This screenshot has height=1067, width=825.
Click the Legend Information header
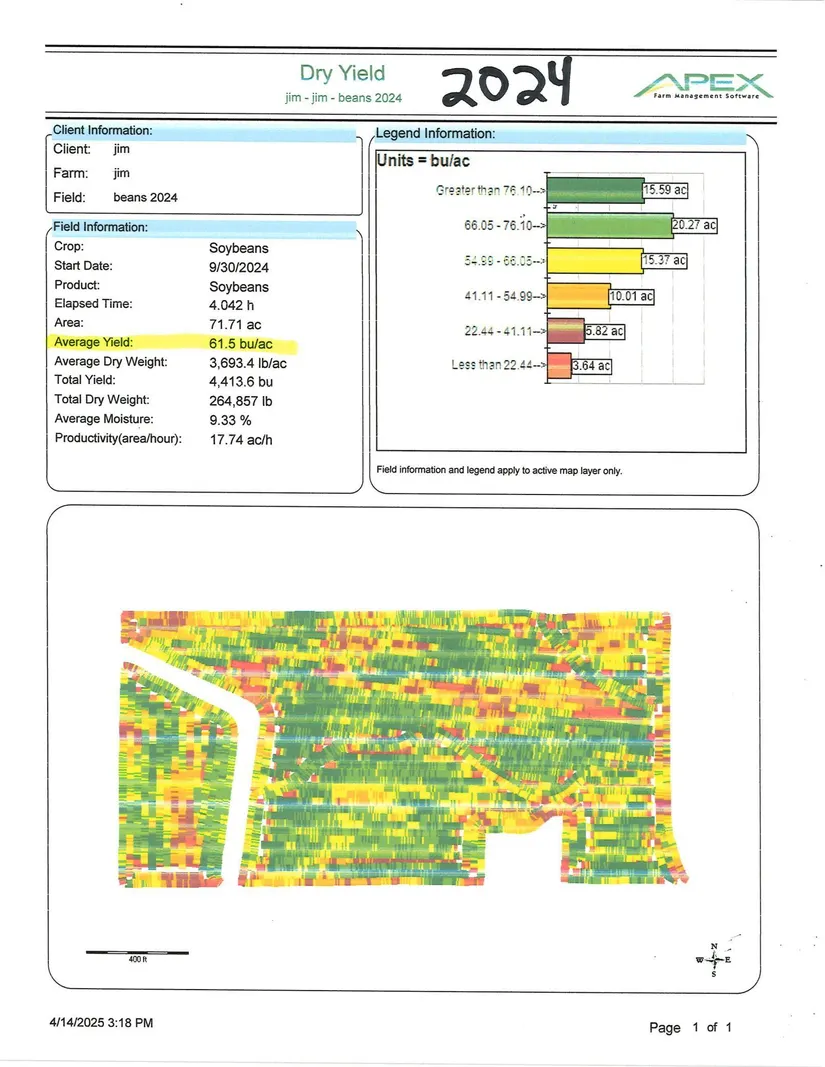point(434,134)
